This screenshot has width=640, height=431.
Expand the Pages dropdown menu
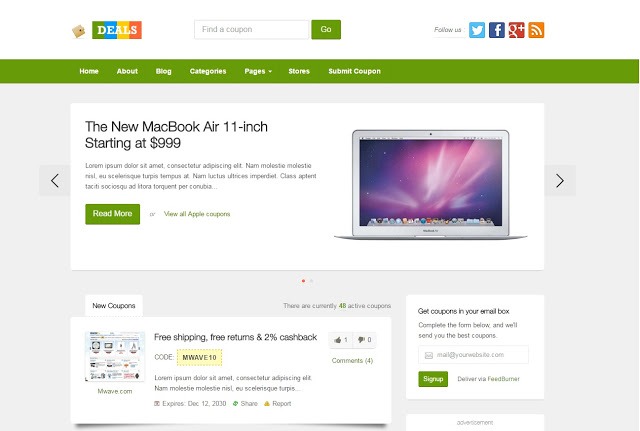pos(258,71)
